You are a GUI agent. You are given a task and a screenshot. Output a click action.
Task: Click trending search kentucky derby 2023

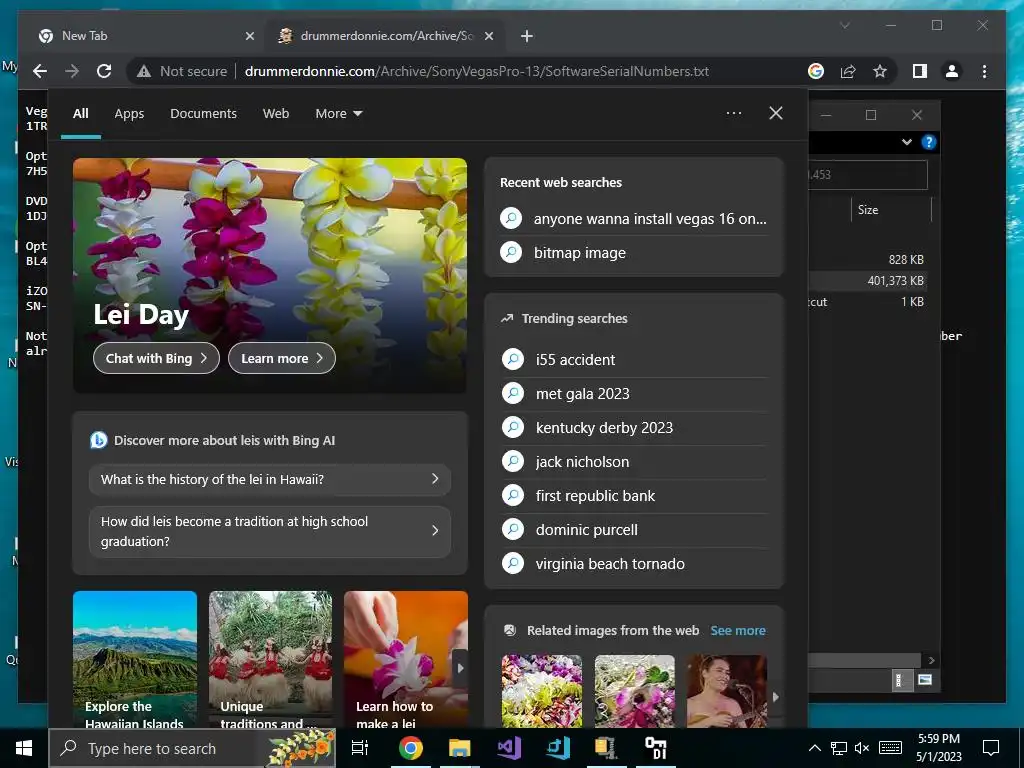633,428
